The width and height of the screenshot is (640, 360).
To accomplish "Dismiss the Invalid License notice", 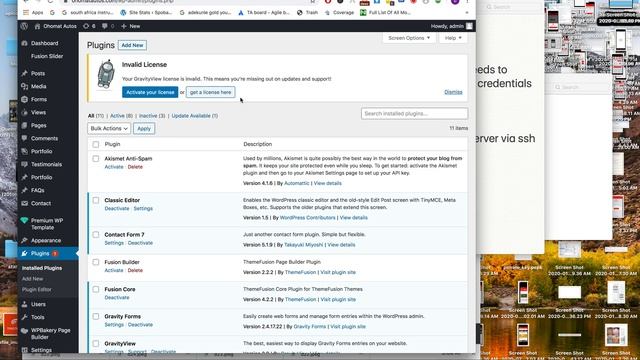I will pyautogui.click(x=453, y=92).
